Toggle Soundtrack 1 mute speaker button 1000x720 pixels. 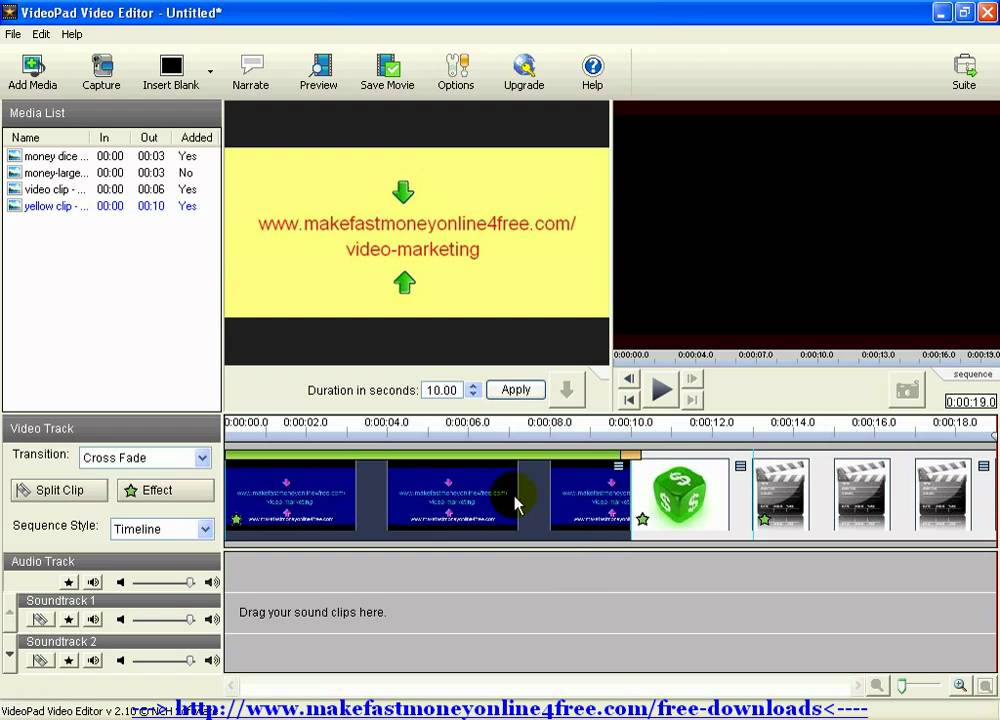(x=94, y=619)
